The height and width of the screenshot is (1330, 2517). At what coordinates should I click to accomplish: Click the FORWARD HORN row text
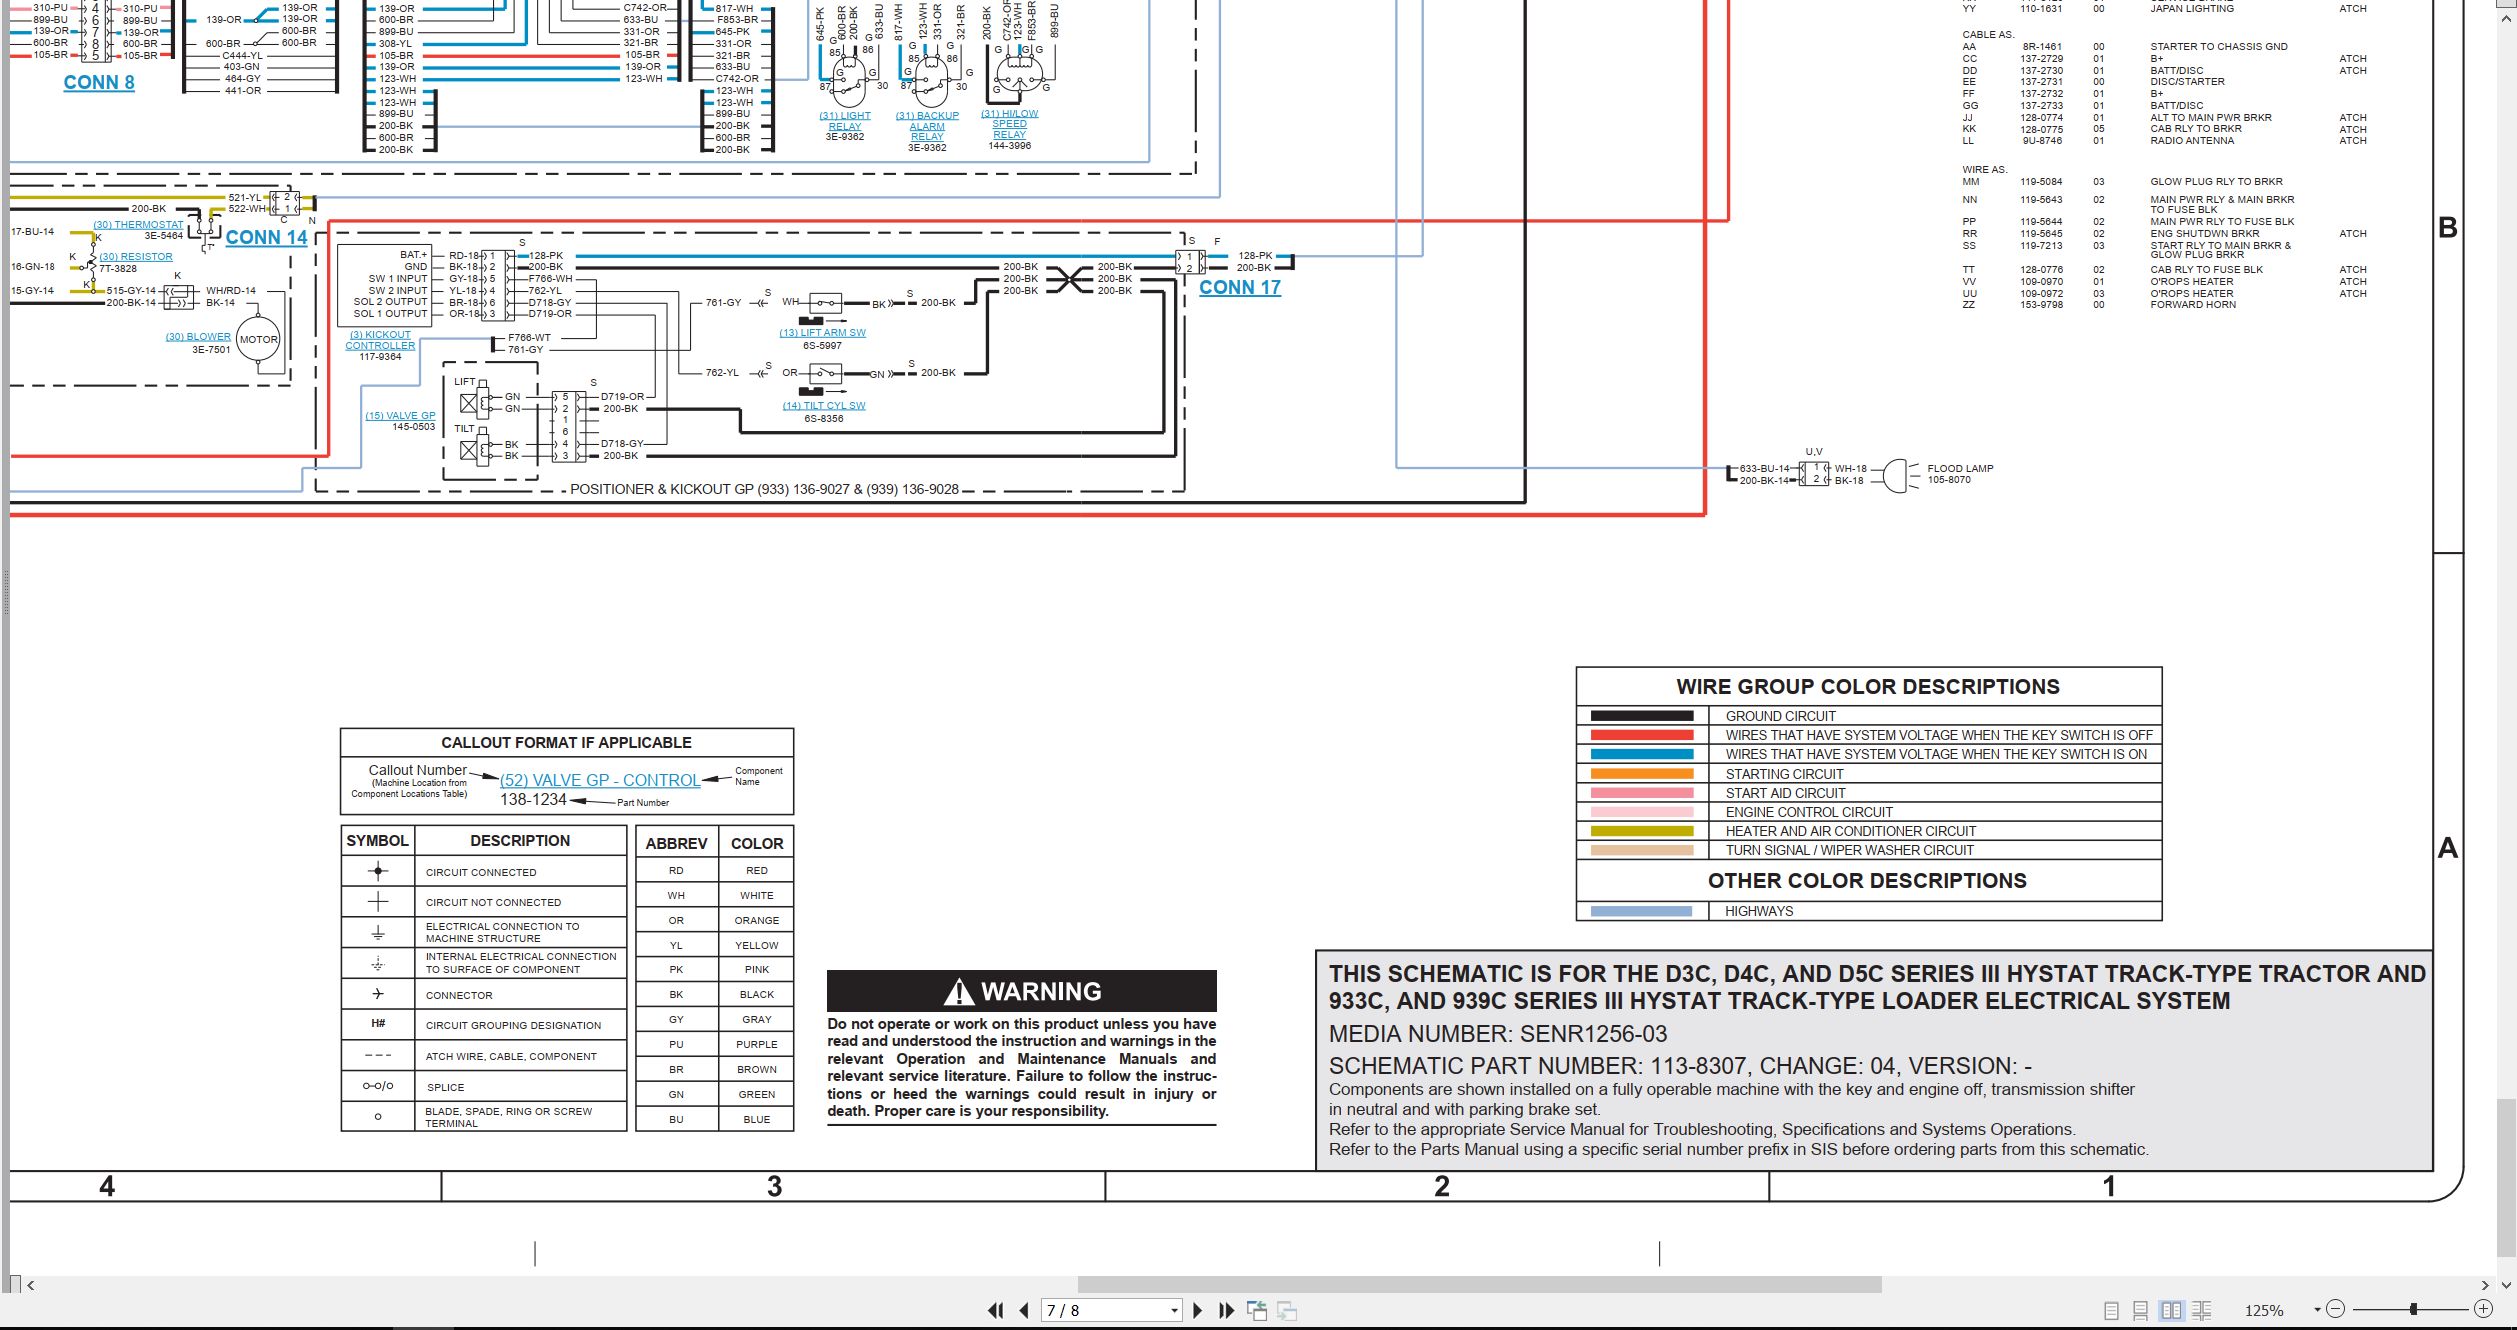[x=2193, y=305]
